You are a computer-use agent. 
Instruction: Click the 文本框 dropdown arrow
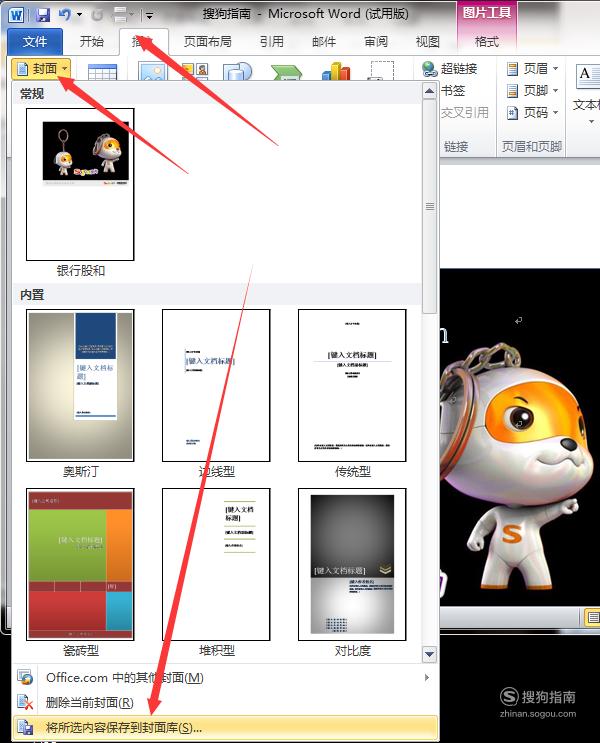tap(591, 122)
